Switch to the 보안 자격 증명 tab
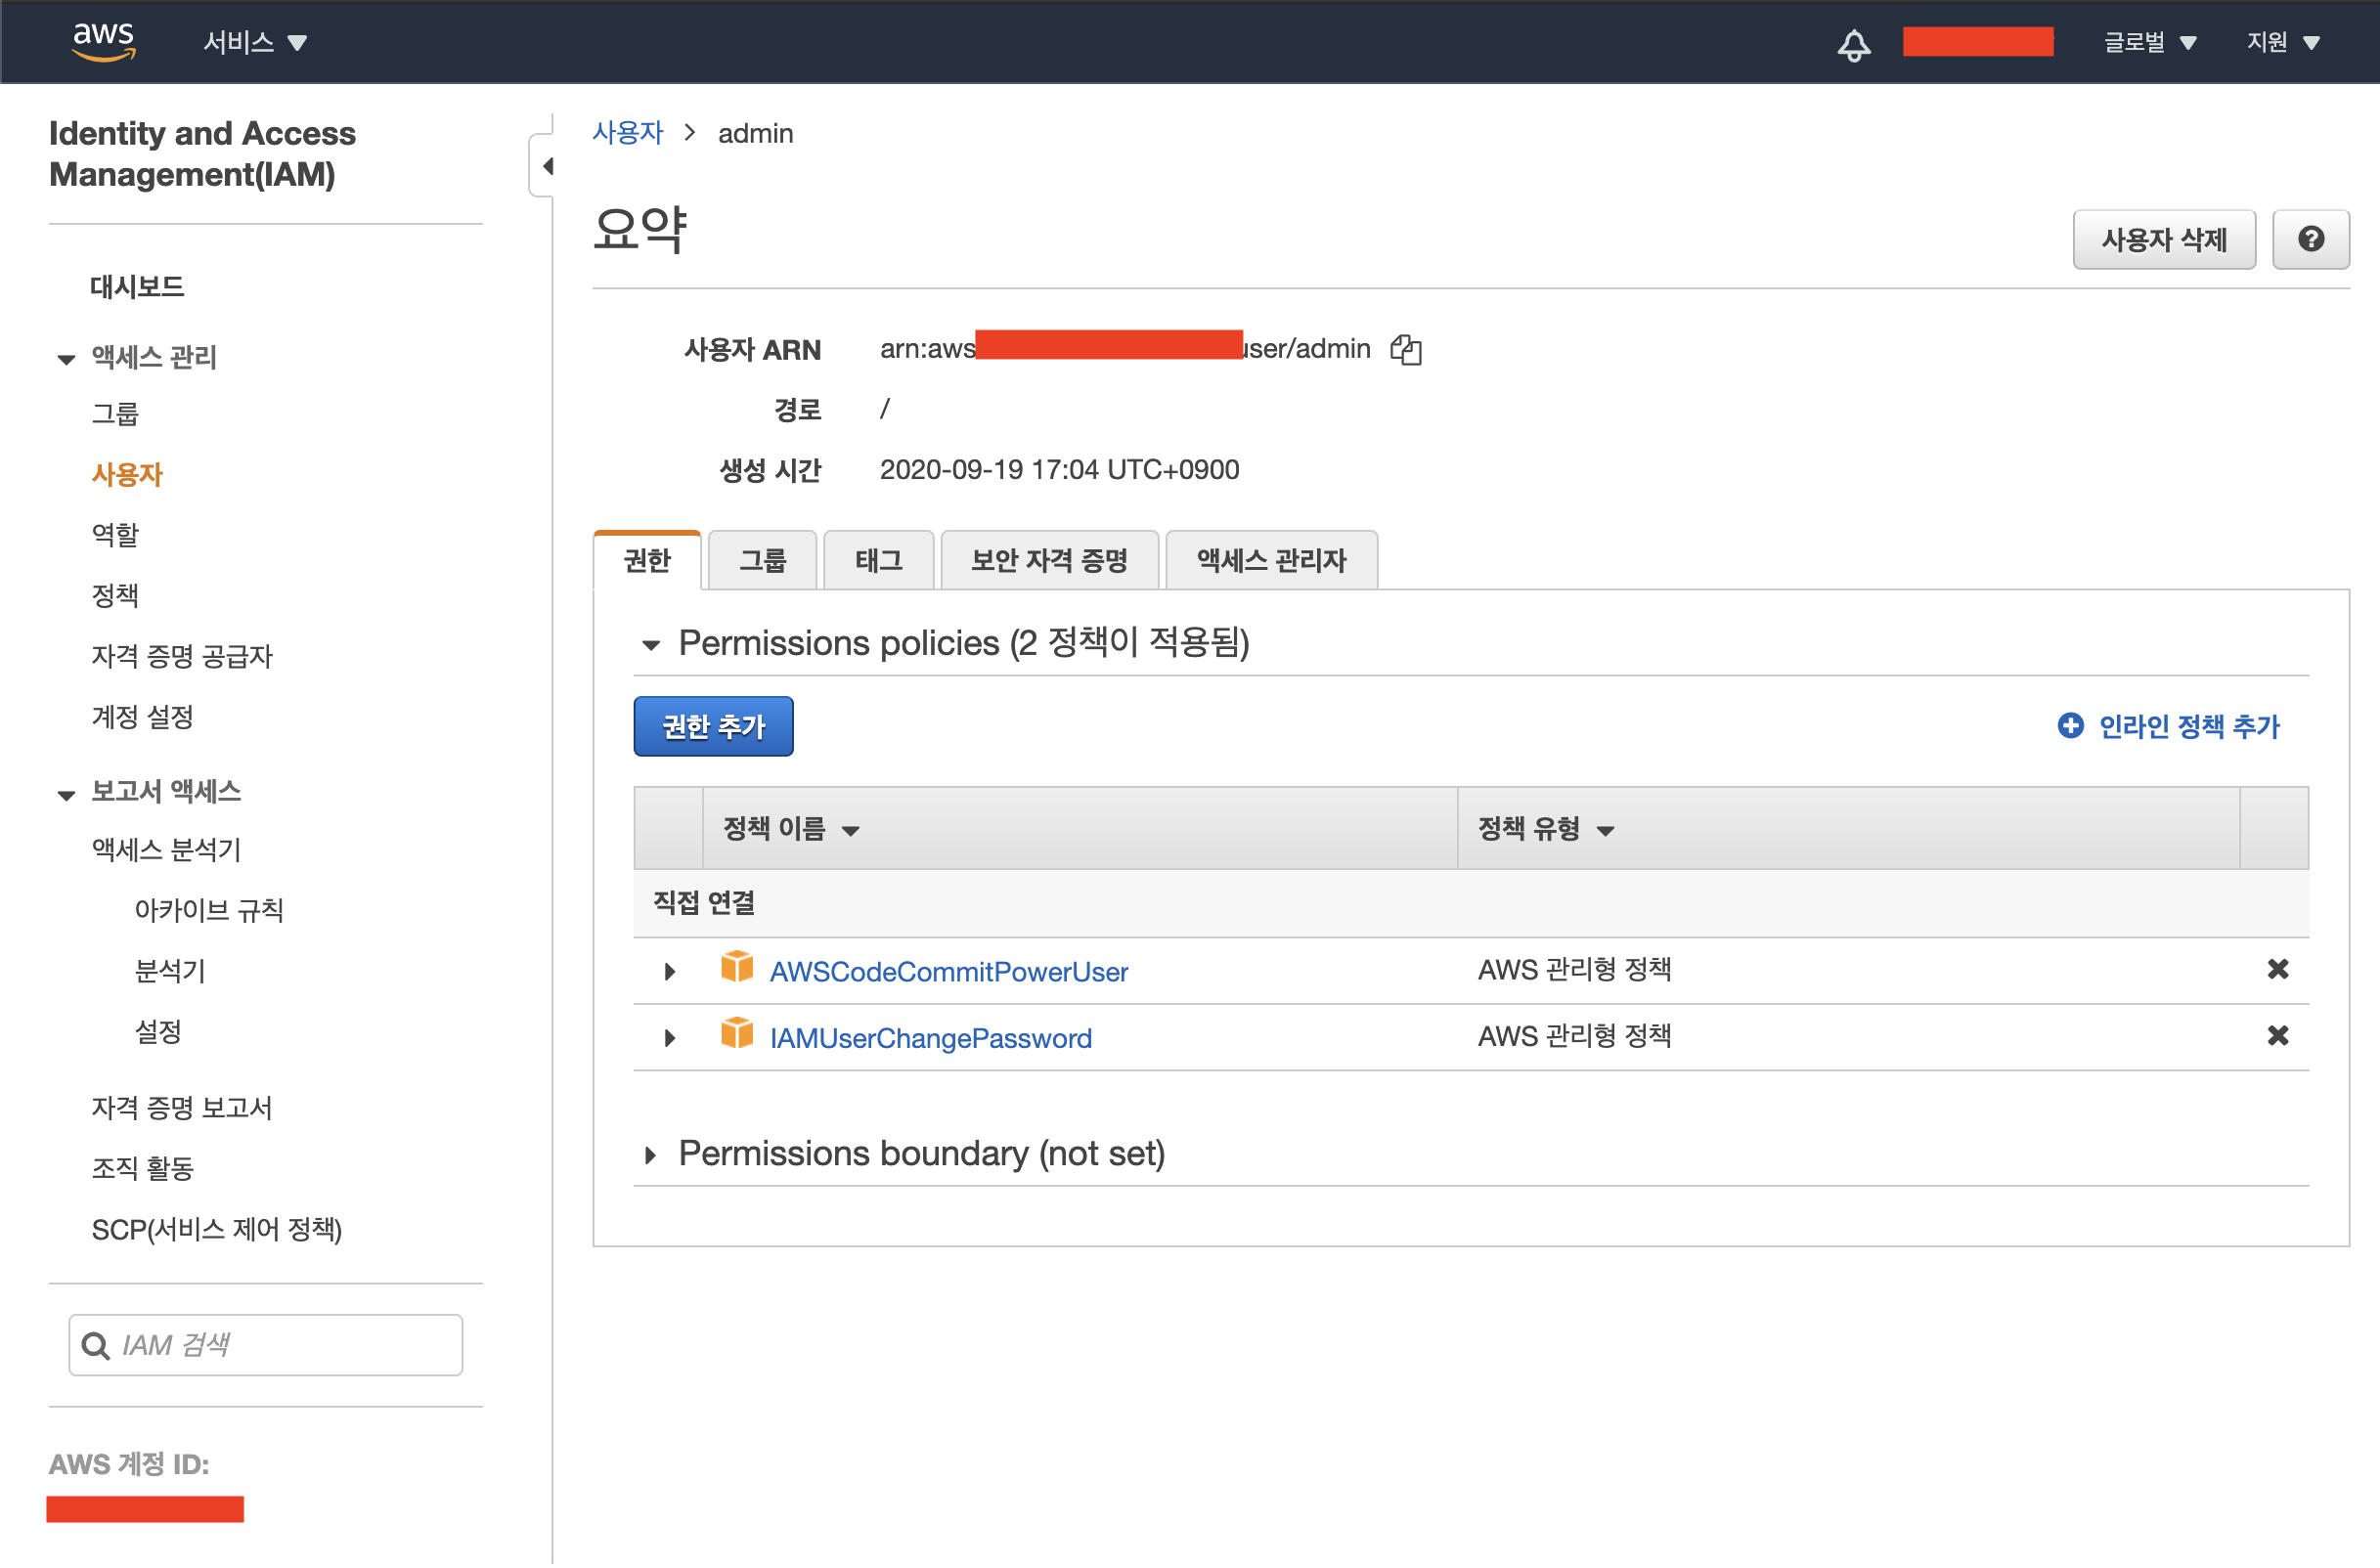Image resolution: width=2380 pixels, height=1568 pixels. pos(1048,560)
